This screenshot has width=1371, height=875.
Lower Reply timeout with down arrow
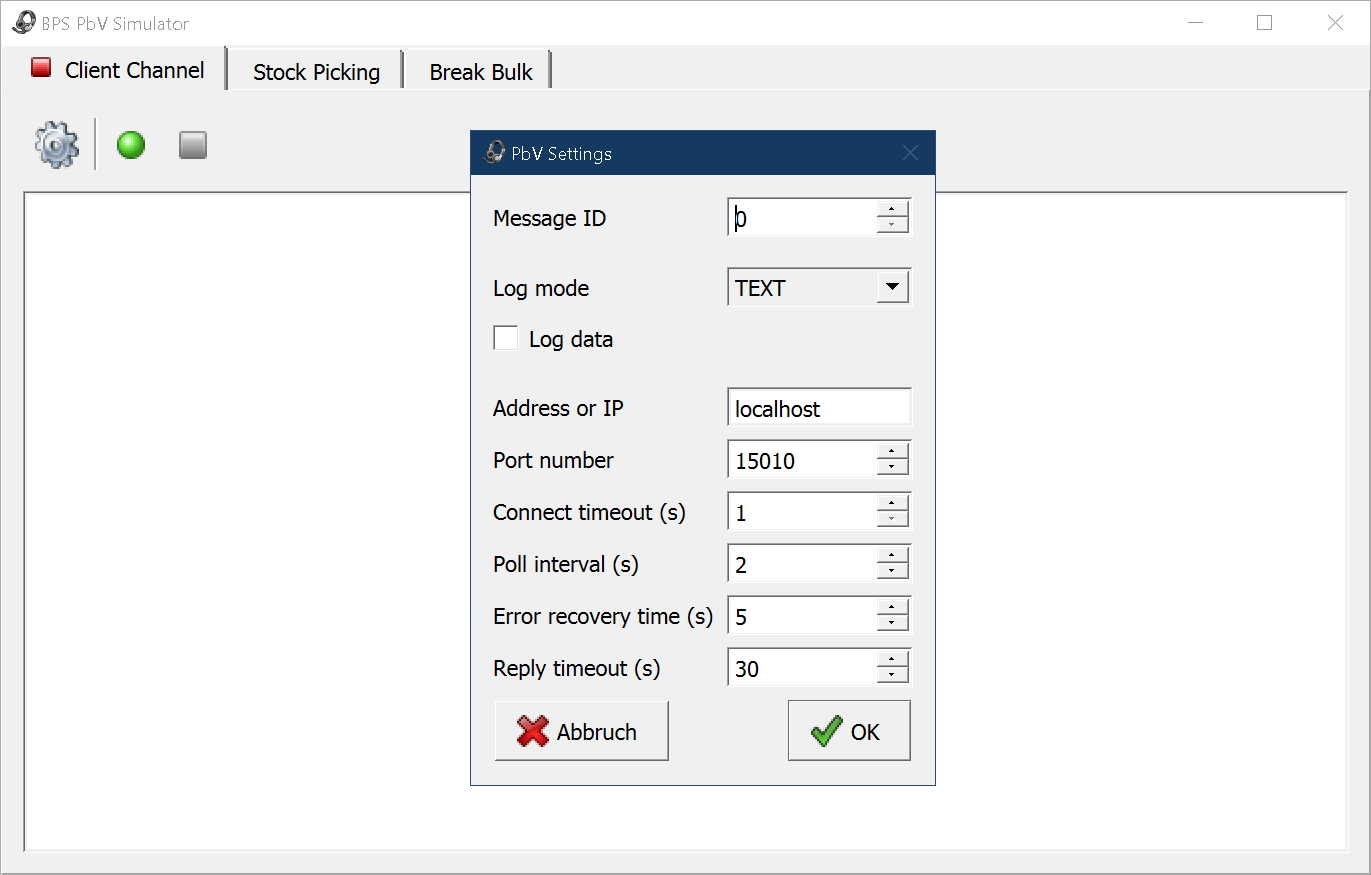click(892, 676)
